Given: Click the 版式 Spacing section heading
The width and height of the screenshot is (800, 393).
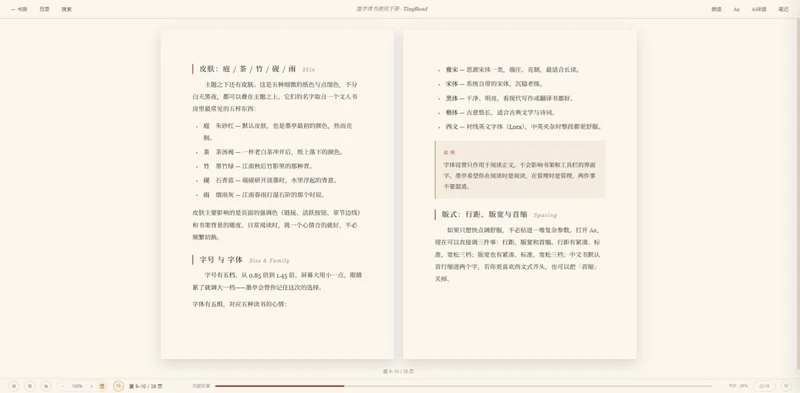Looking at the screenshot, I should tap(496, 215).
